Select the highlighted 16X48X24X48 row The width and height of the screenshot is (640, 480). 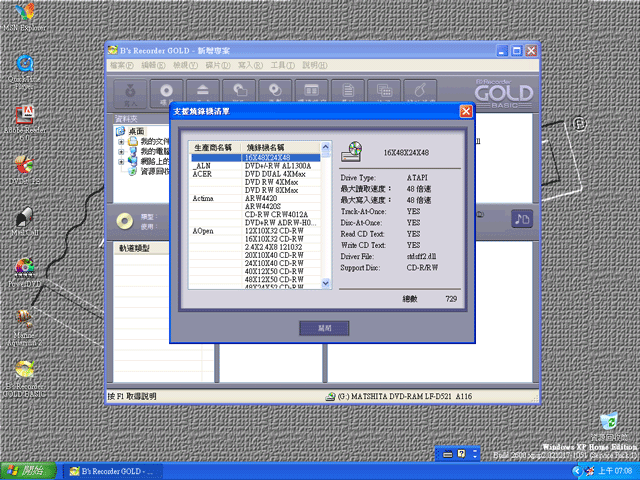coord(255,158)
